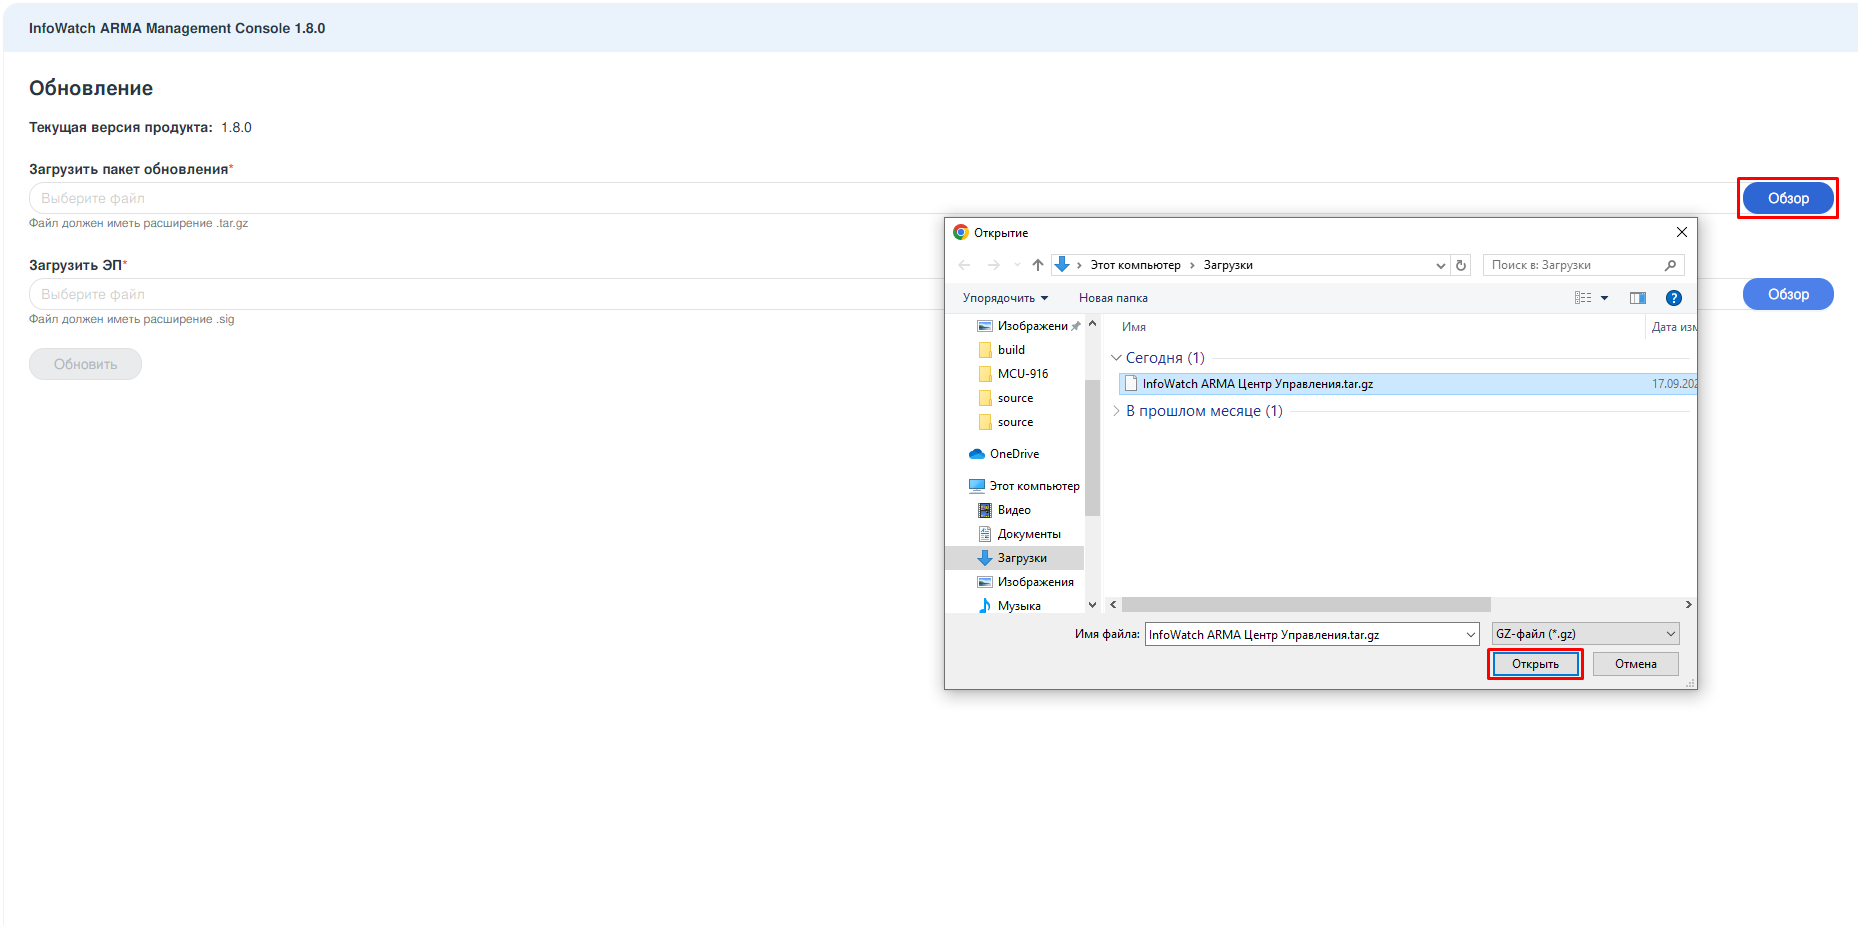Click Отмена to cancel the dialog
The height and width of the screenshot is (925, 1858).
(x=1635, y=664)
